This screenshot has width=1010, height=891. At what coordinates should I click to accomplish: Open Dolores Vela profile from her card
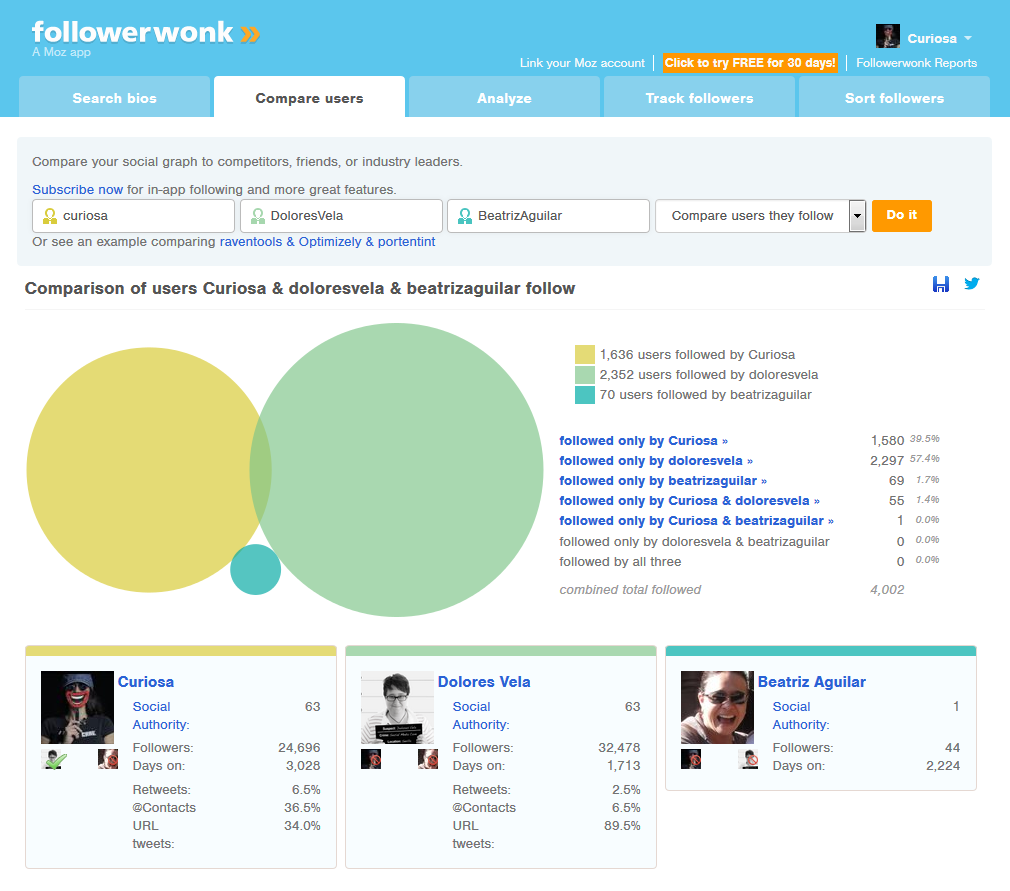coord(483,681)
